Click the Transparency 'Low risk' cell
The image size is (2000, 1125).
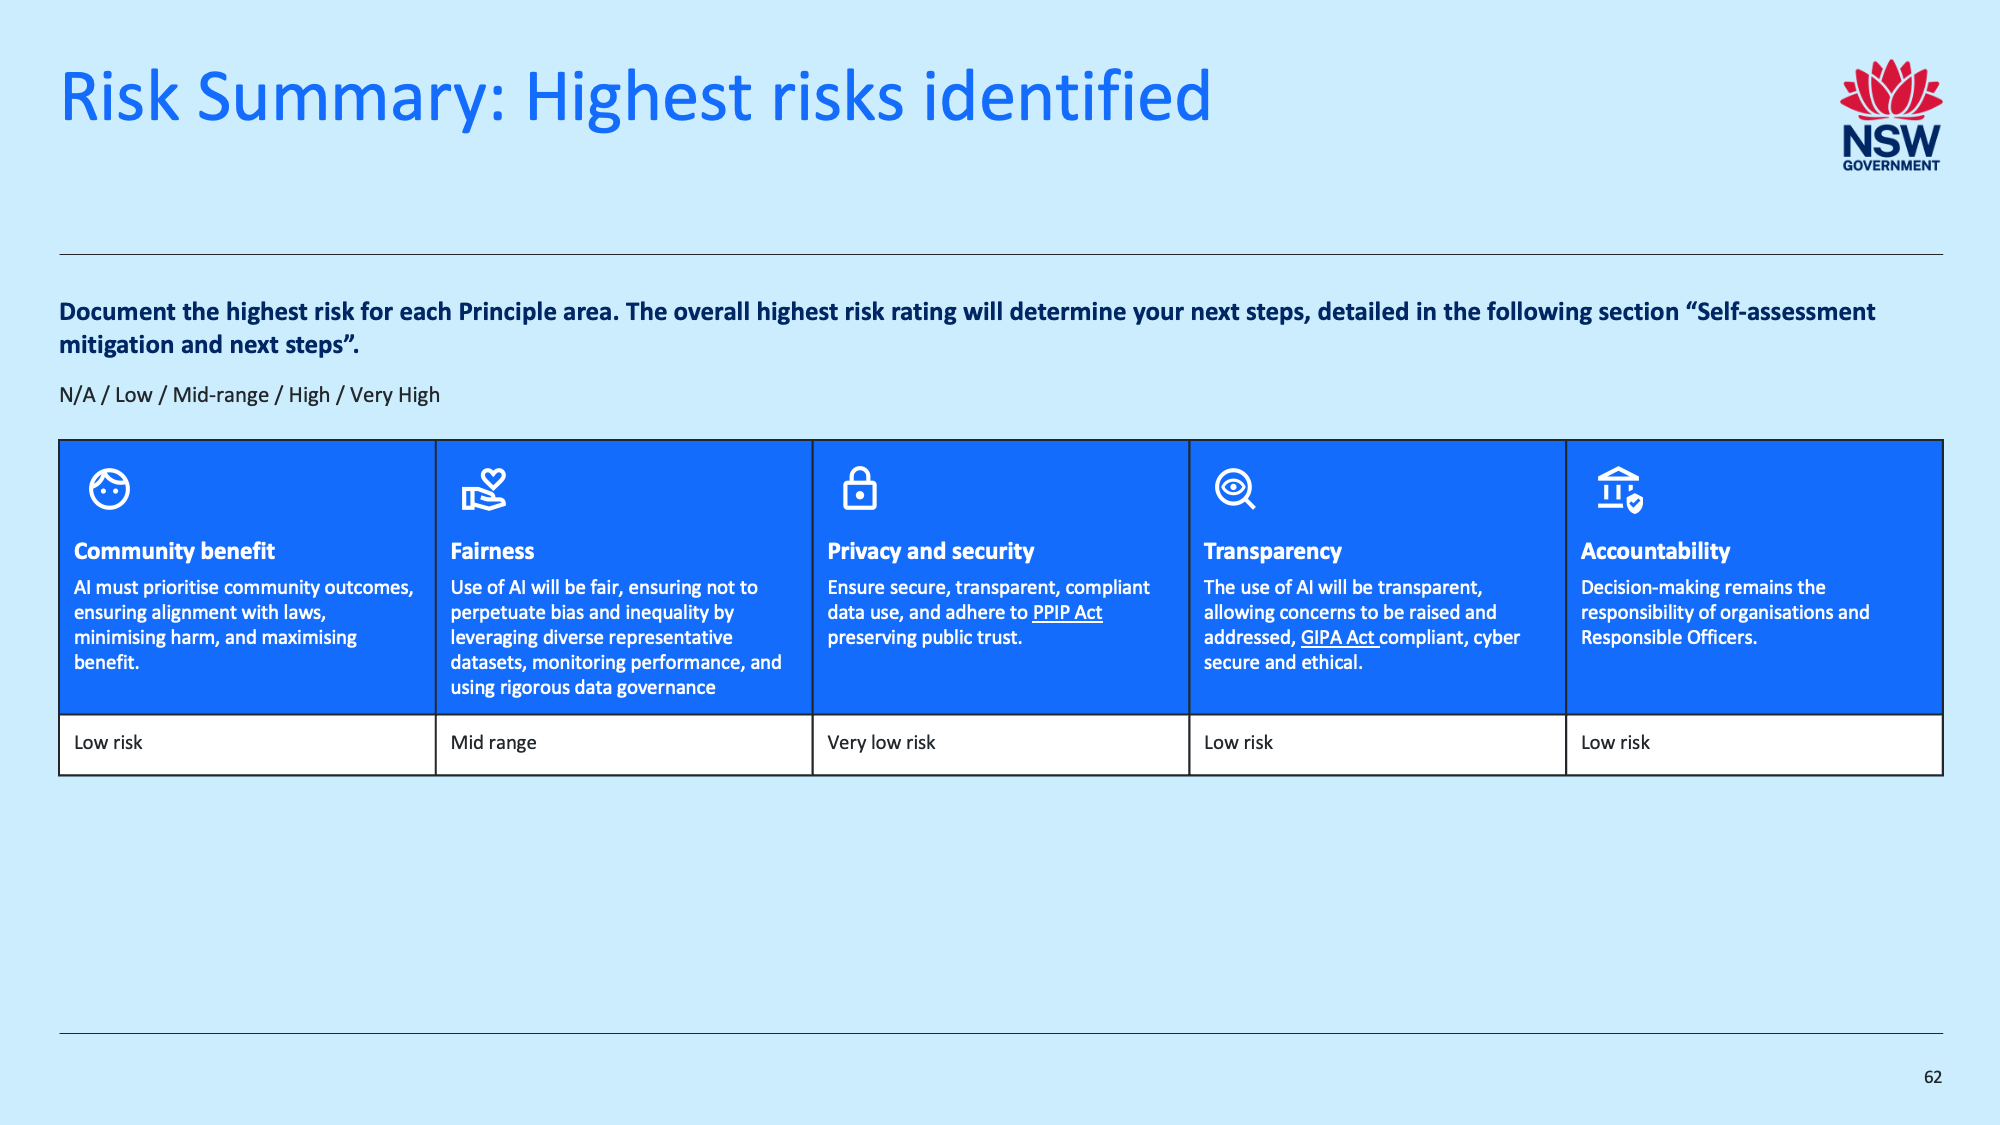[1238, 742]
